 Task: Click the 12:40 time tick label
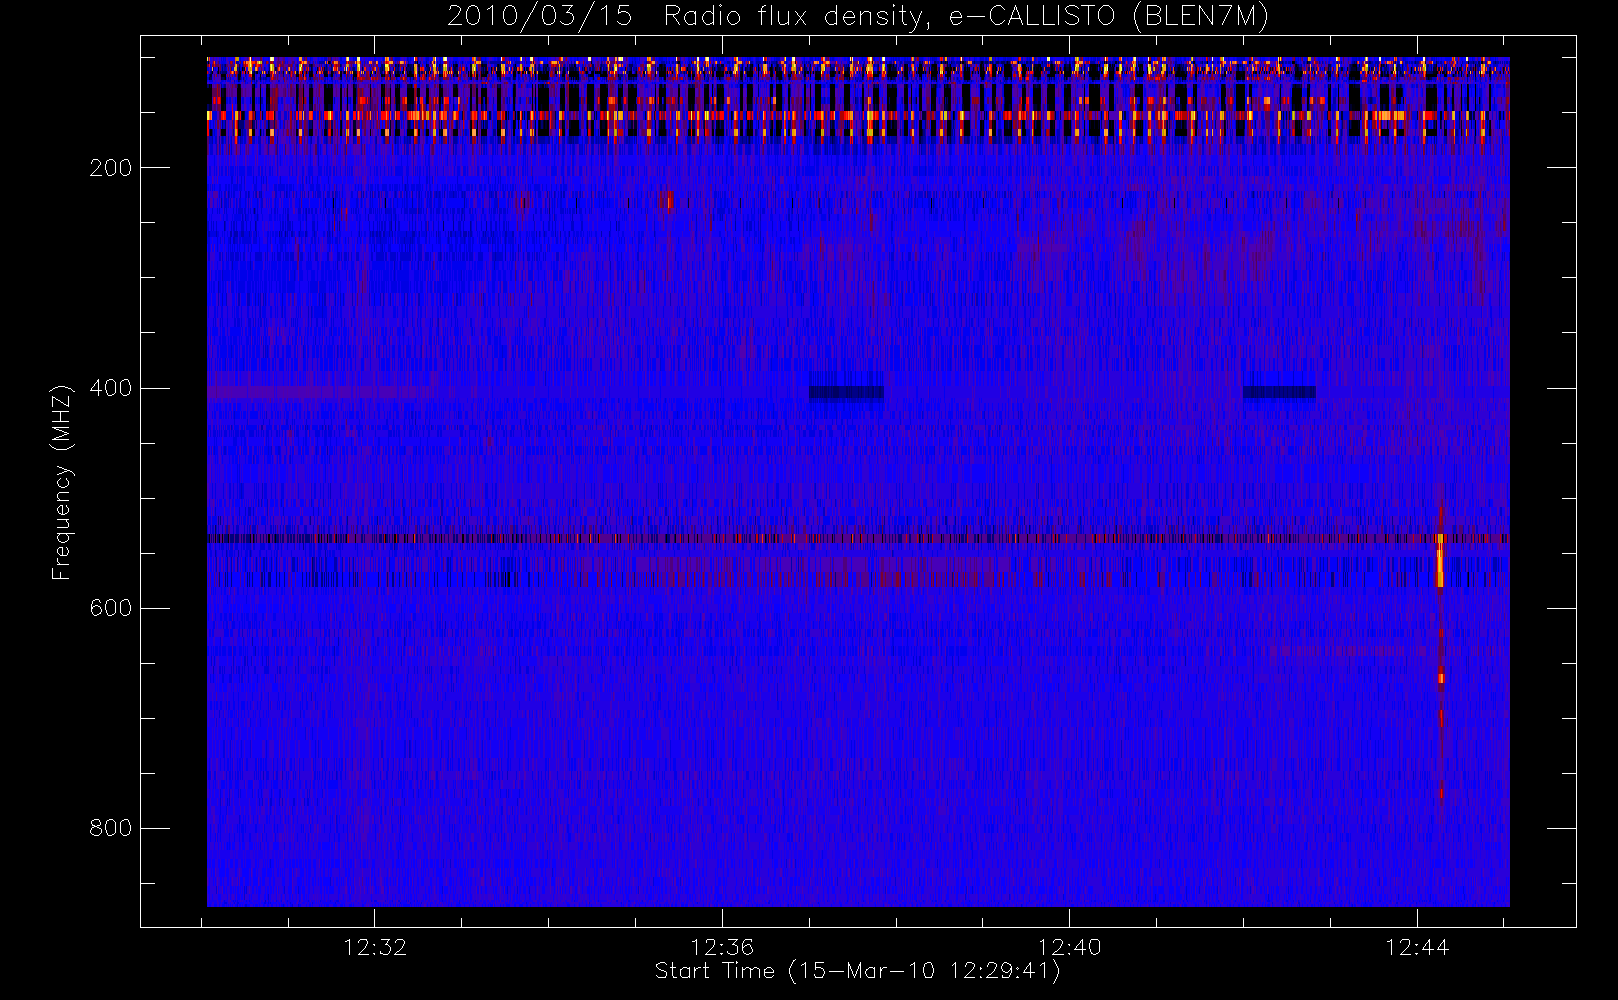(1069, 947)
